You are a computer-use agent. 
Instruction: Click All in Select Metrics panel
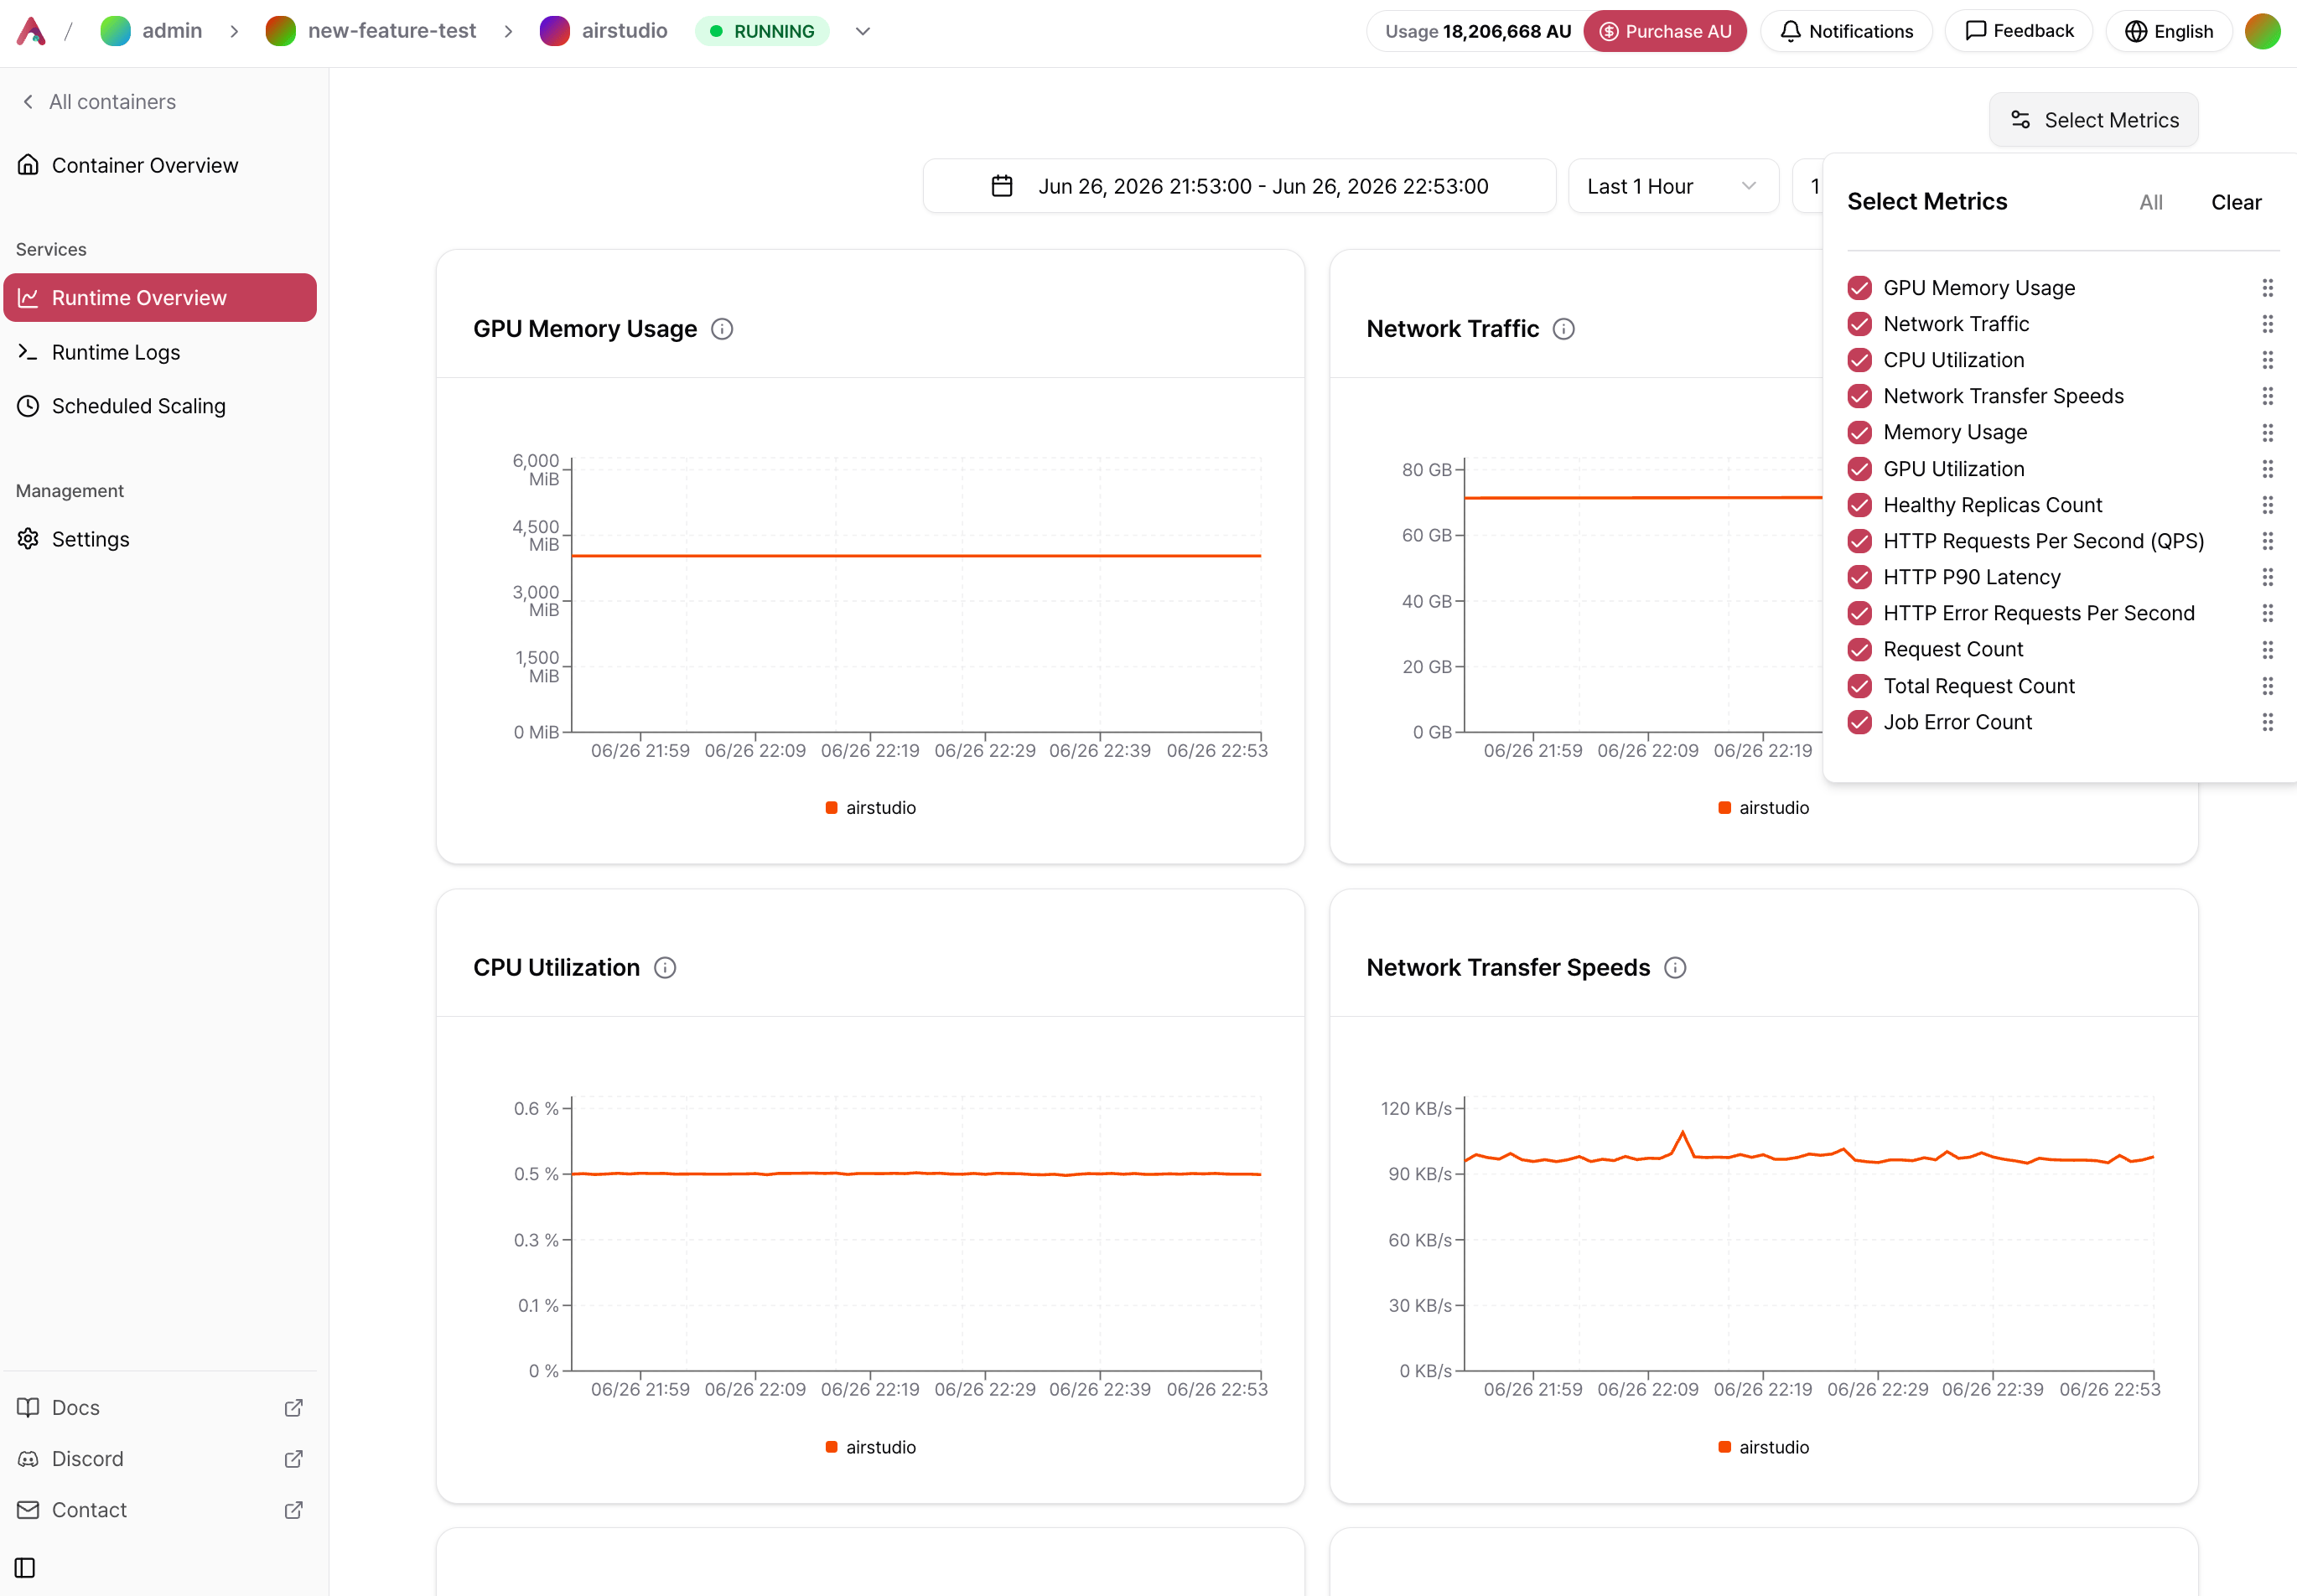2151,202
